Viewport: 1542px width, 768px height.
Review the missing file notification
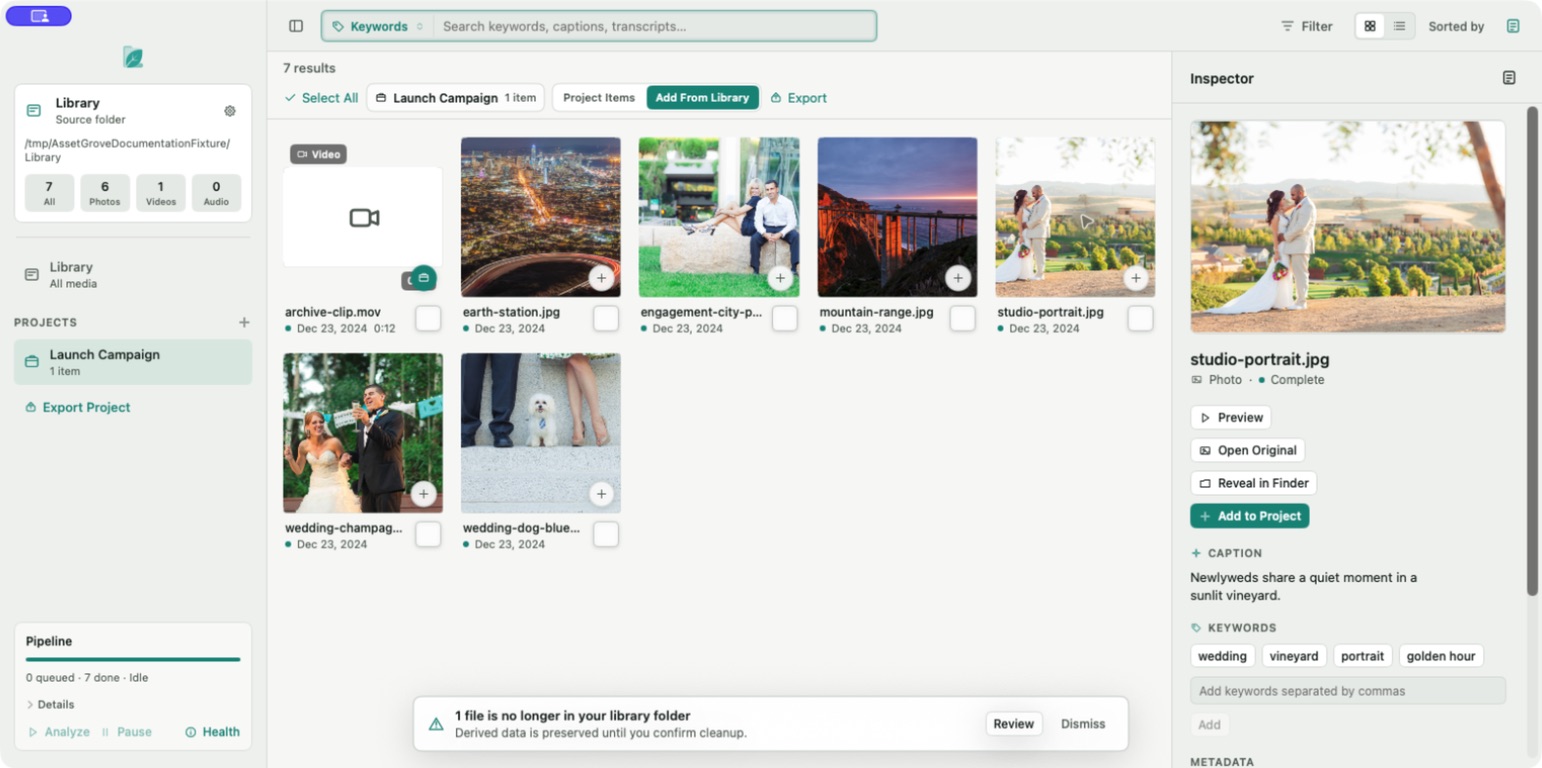(1013, 724)
